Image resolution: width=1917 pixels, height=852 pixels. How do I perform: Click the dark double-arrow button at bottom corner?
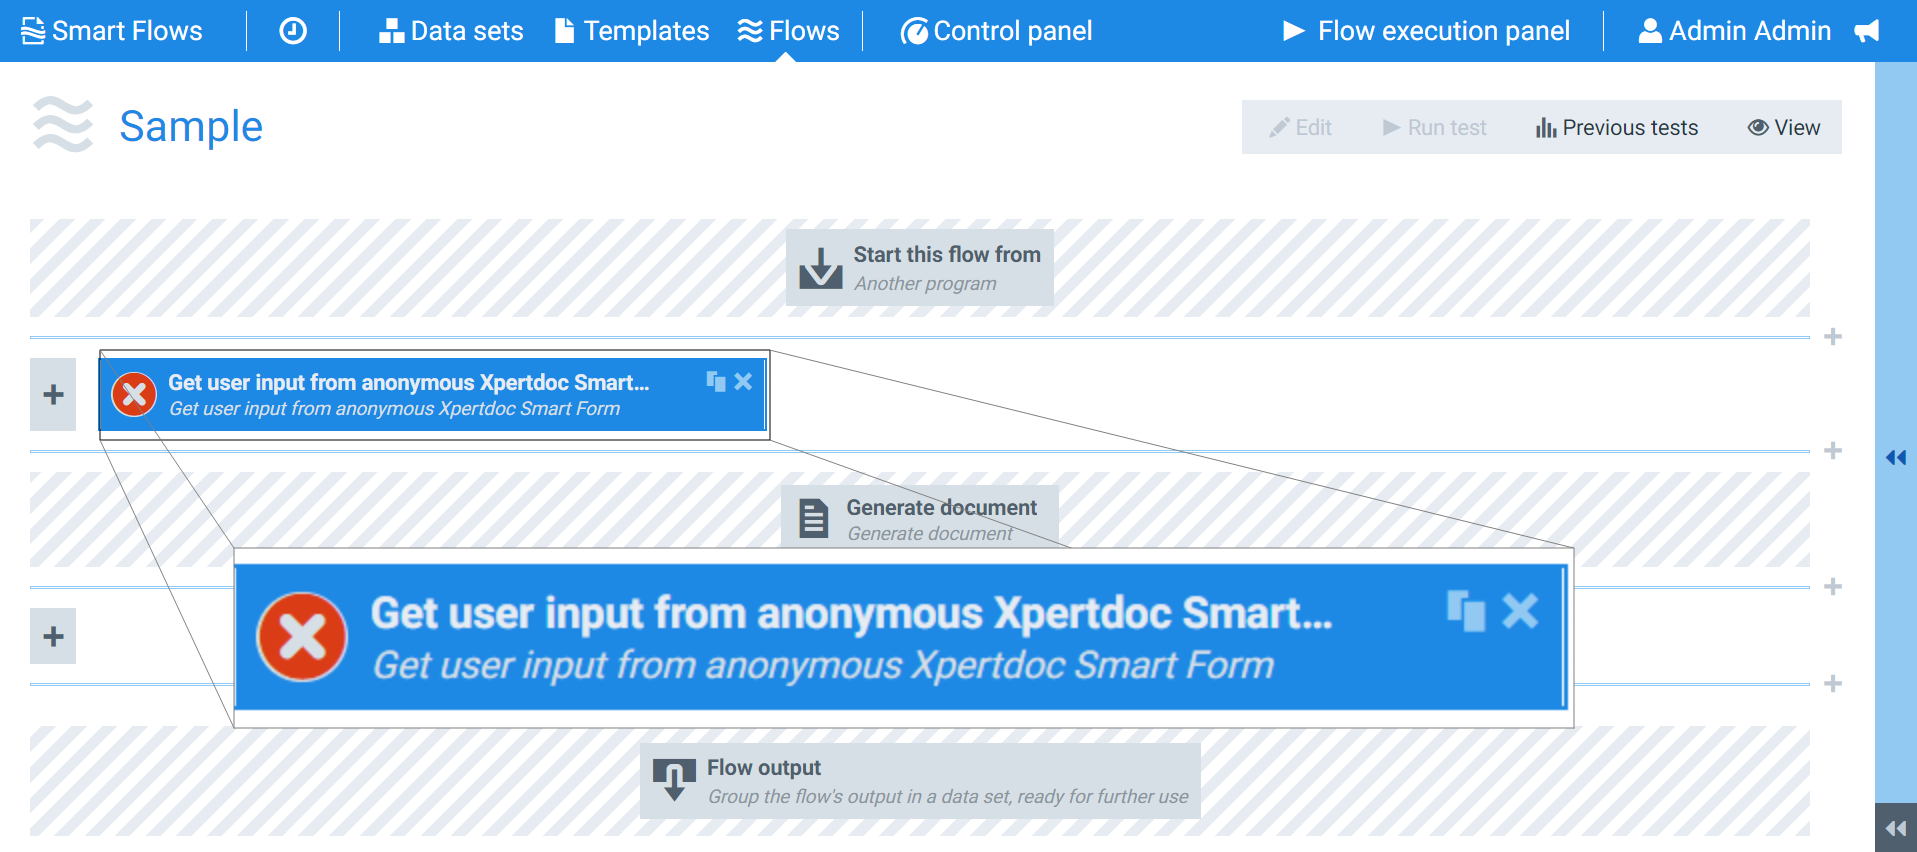tap(1896, 828)
